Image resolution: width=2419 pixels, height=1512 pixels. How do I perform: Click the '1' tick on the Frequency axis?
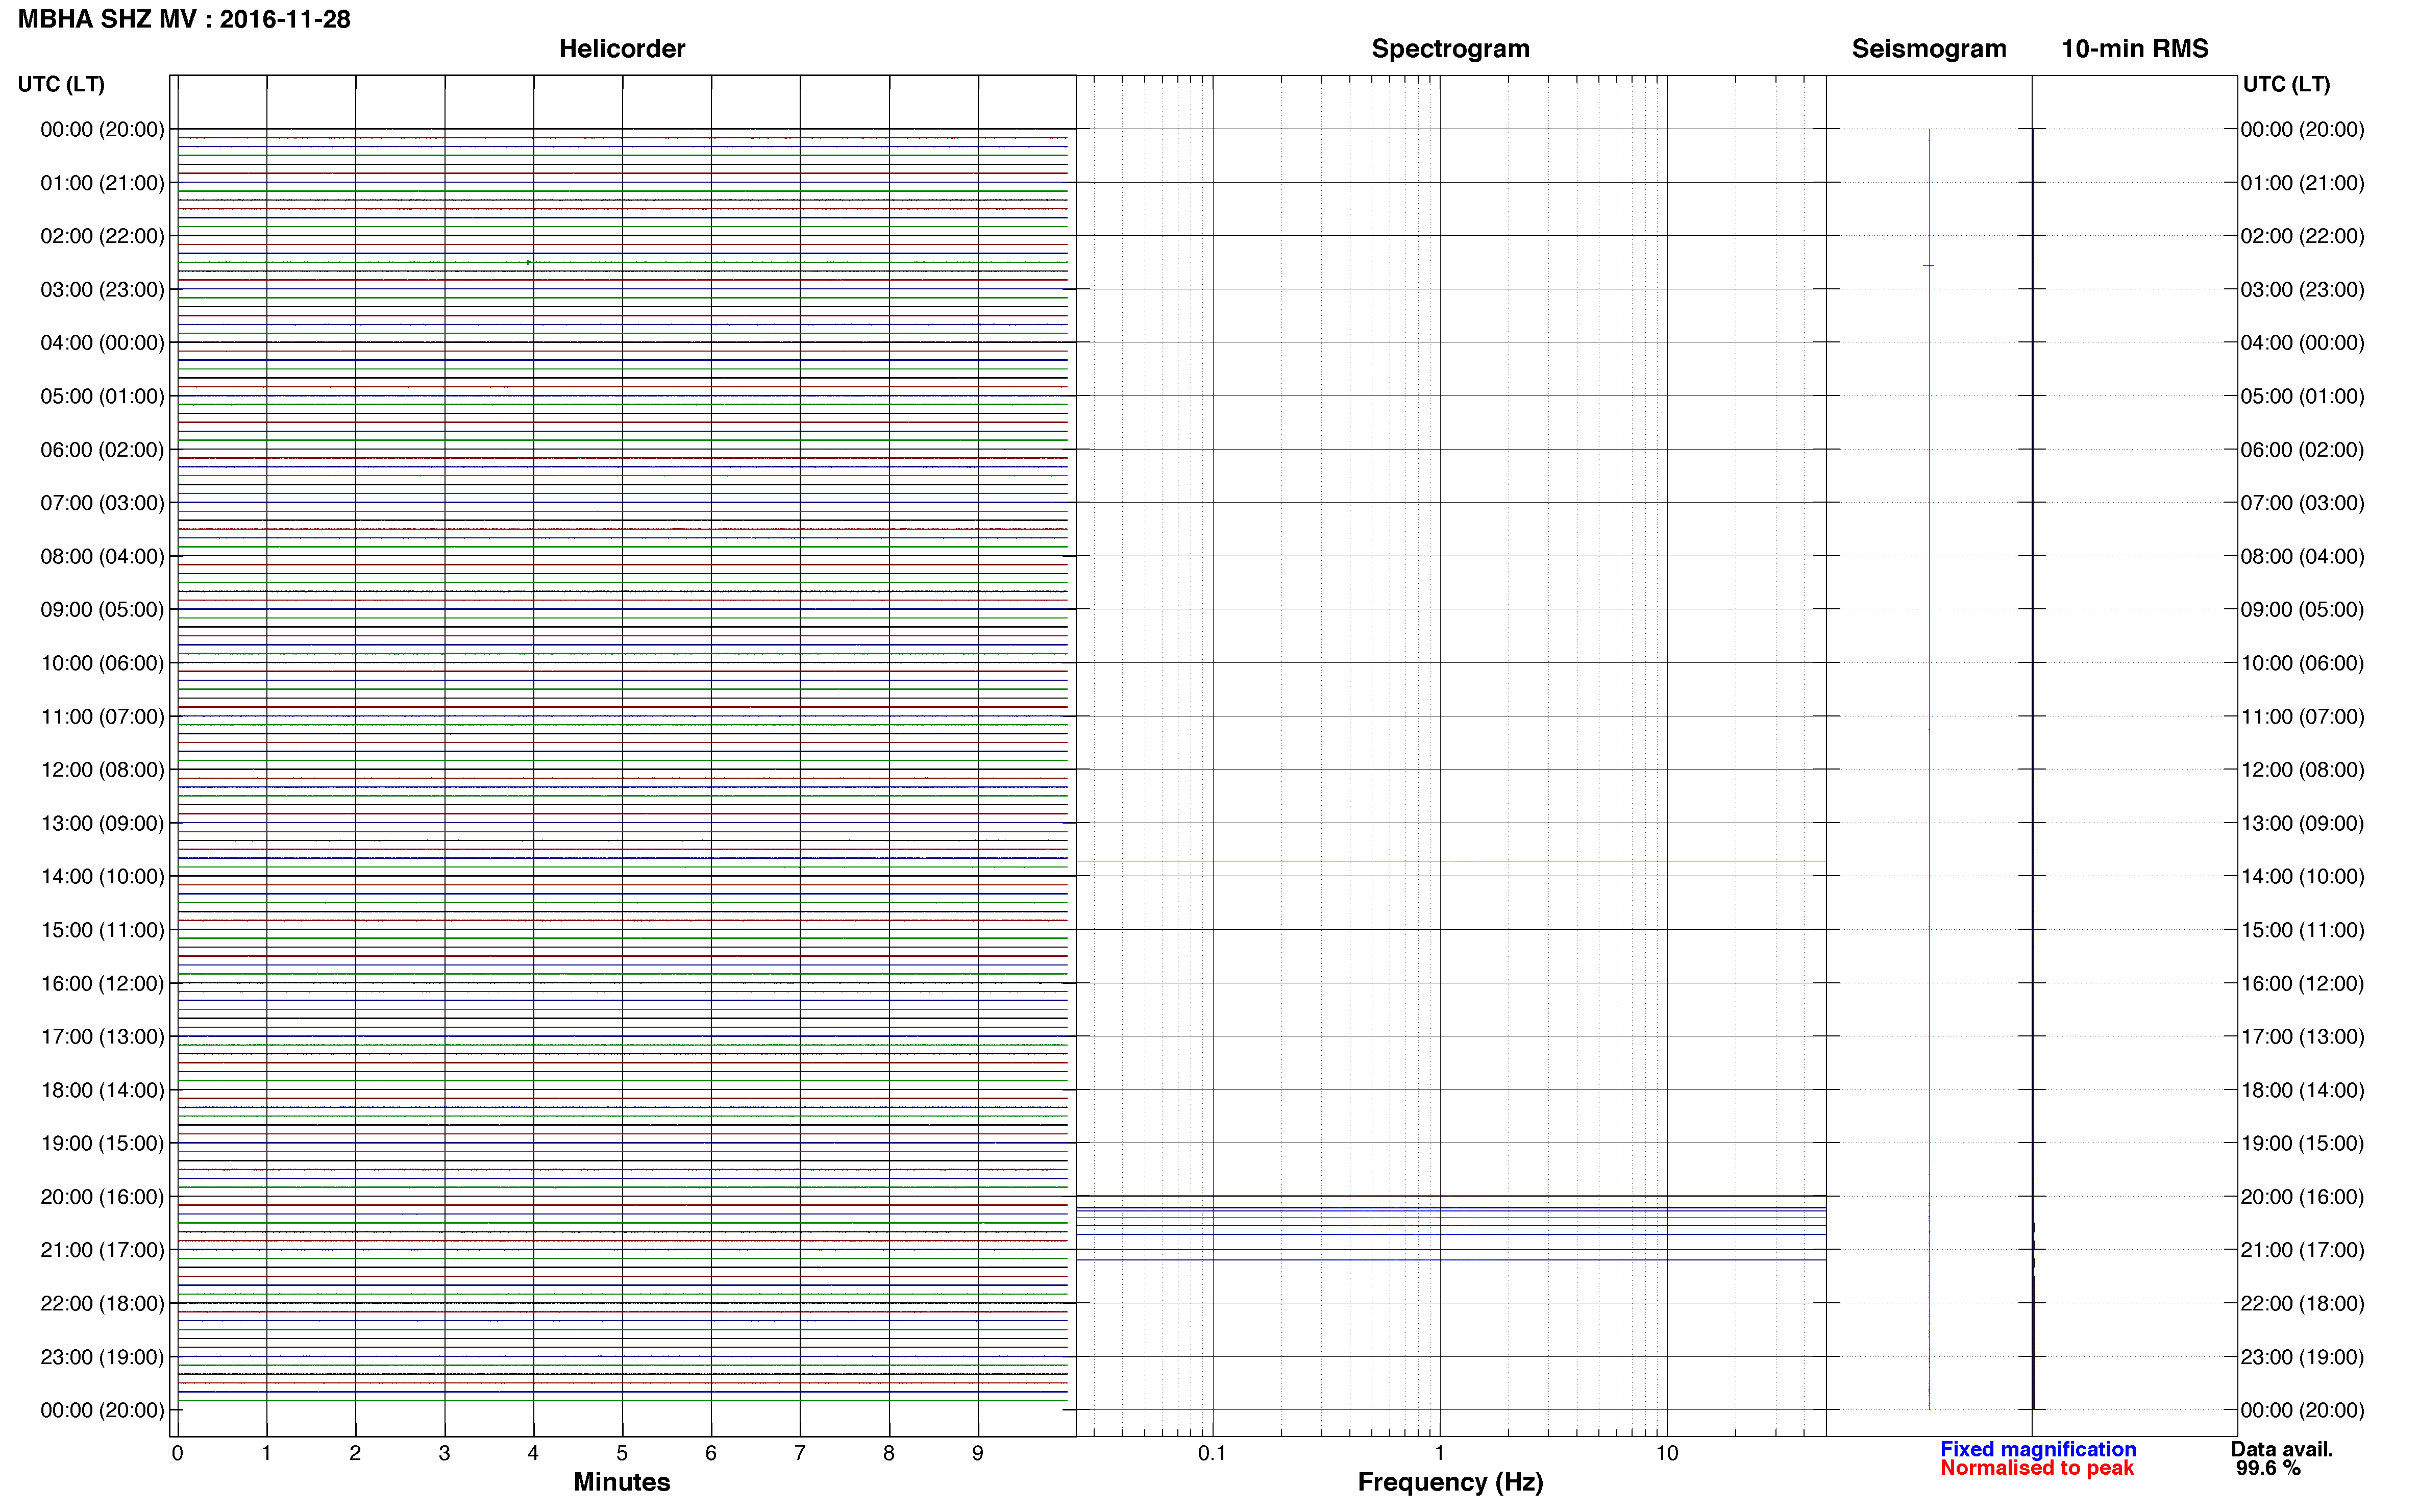point(1439,1453)
